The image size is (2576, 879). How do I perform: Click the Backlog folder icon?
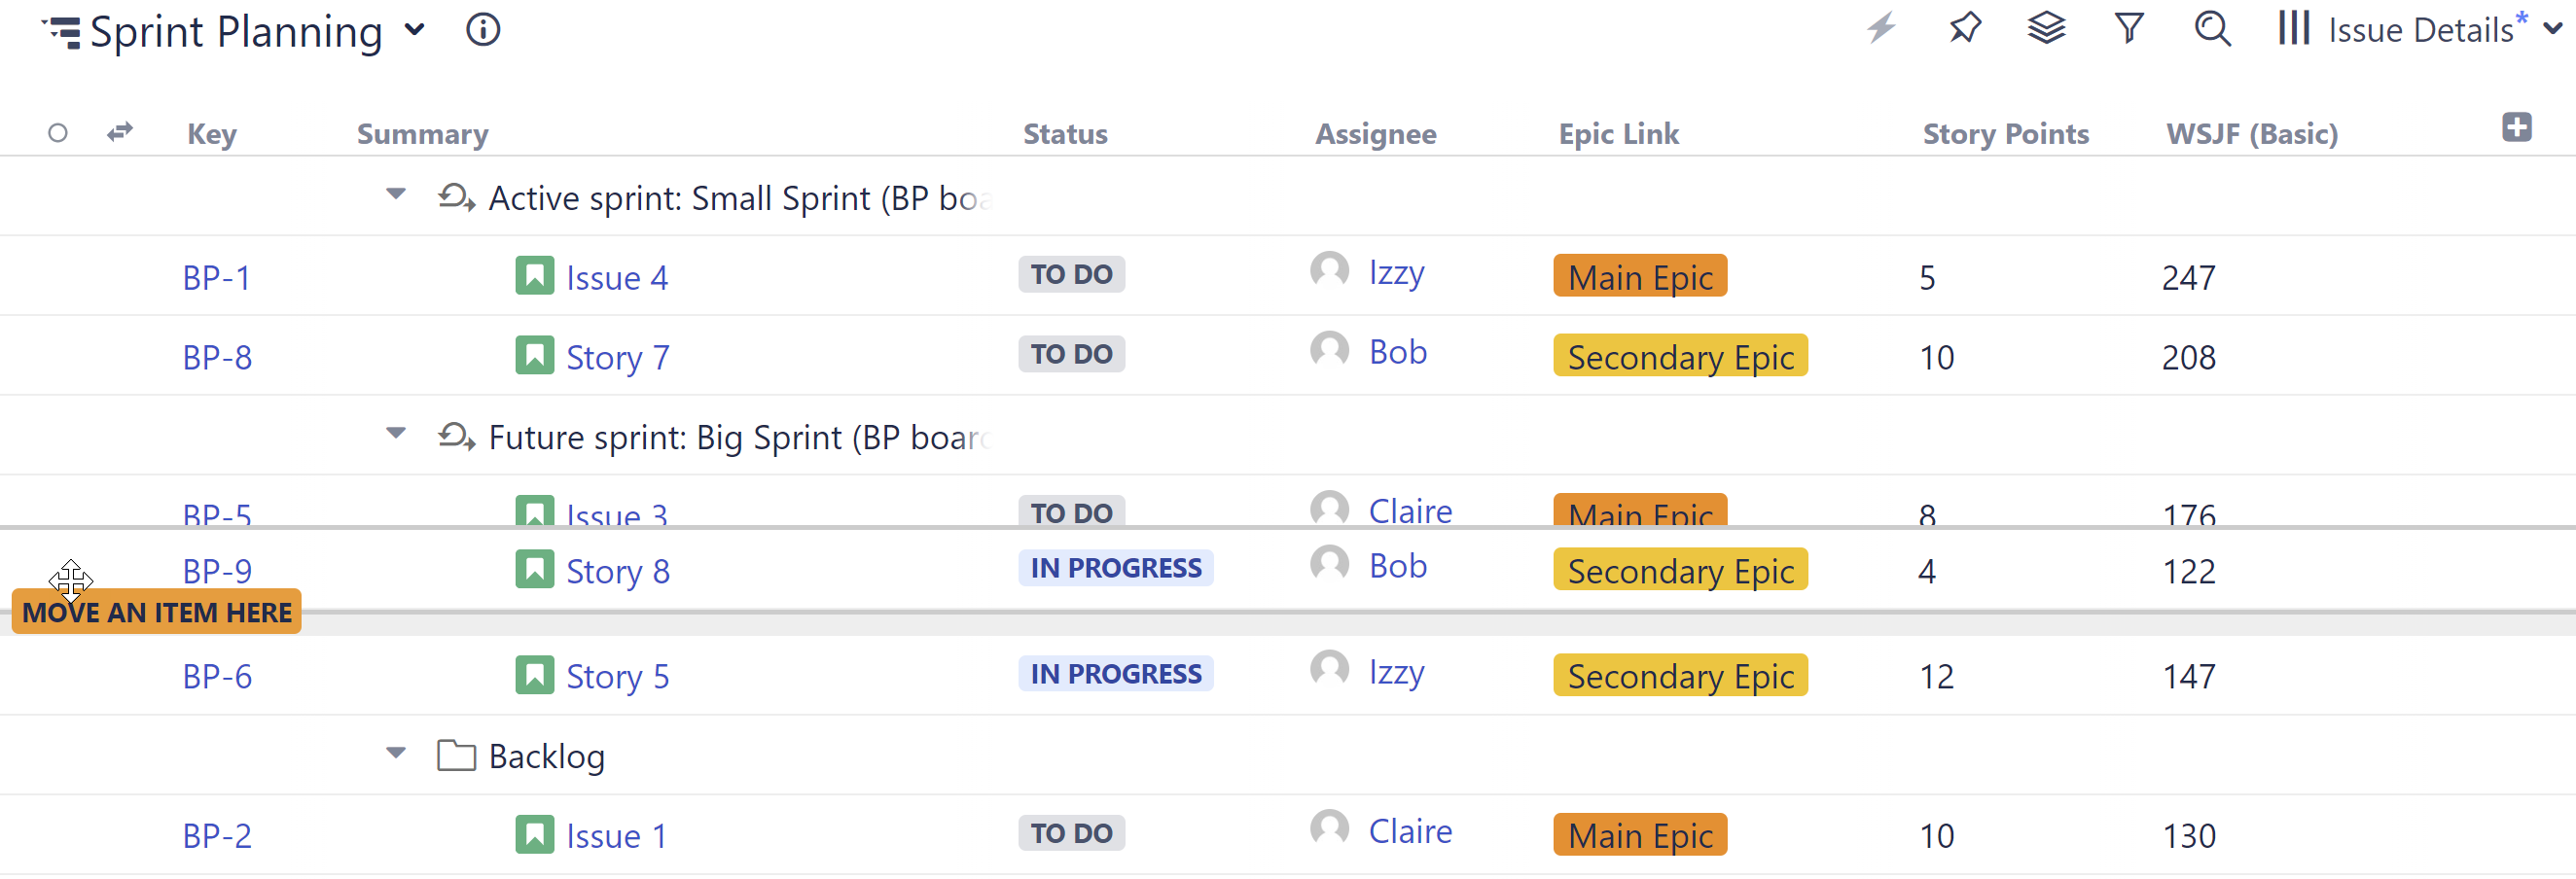click(458, 756)
